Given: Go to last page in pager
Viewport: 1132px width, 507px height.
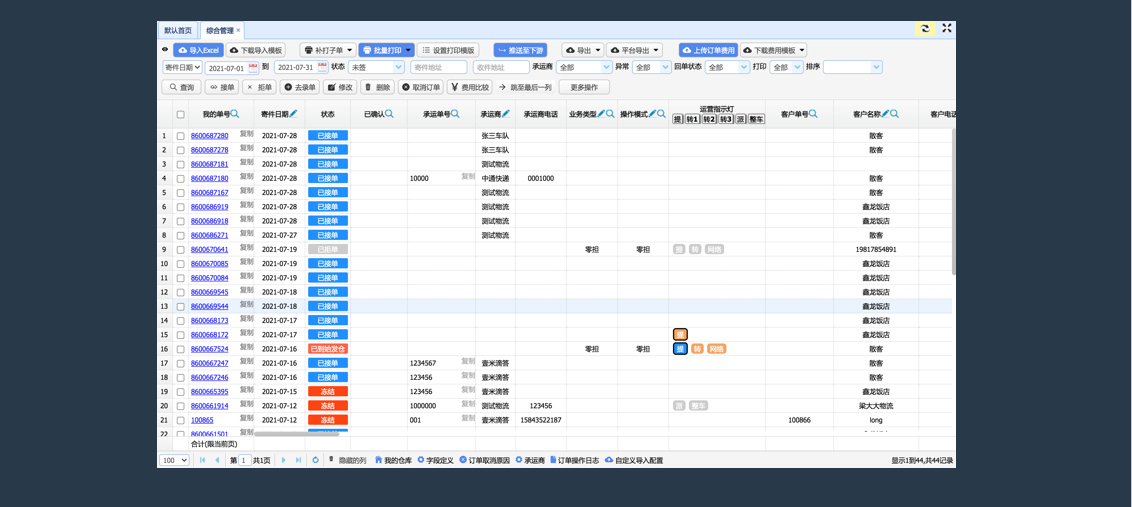Looking at the screenshot, I should [x=298, y=460].
